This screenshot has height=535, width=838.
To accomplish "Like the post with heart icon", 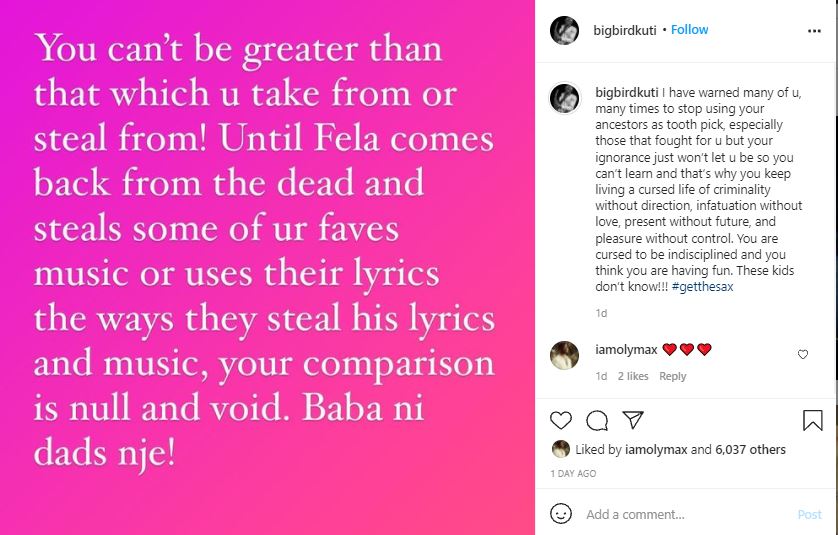I will pyautogui.click(x=563, y=420).
